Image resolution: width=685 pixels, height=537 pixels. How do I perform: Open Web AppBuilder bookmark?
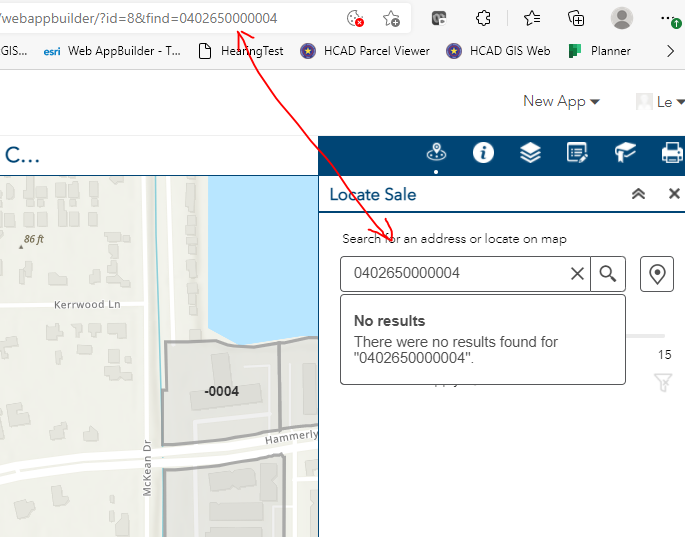[112, 51]
